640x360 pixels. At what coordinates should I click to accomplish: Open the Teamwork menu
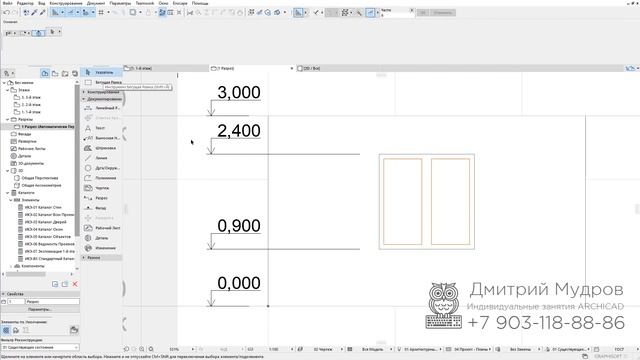point(144,3)
